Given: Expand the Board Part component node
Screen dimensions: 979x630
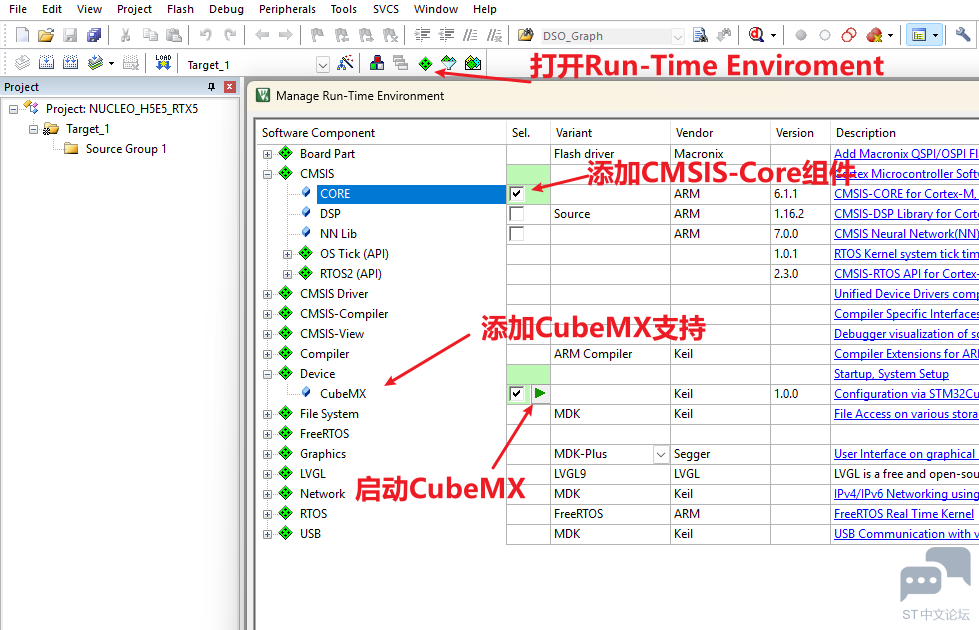Looking at the screenshot, I should click(x=267, y=154).
